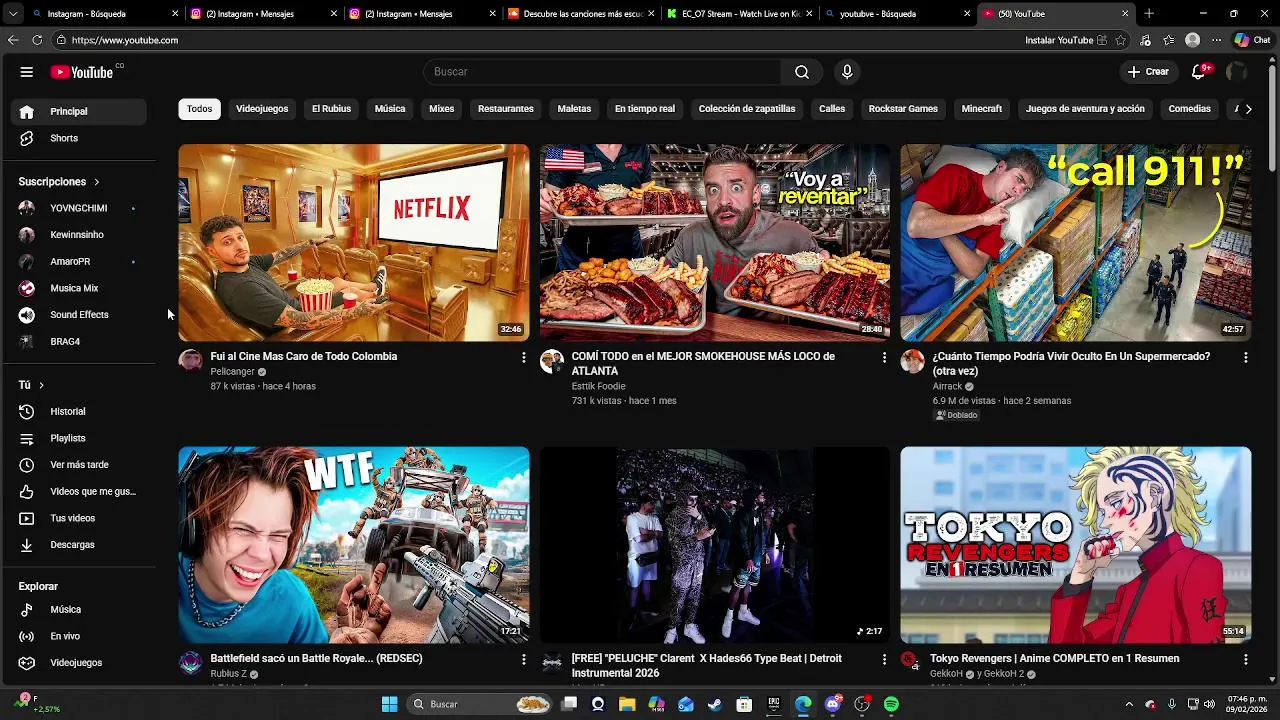The width and height of the screenshot is (1280, 720).
Task: Show hidden system tray icons
Action: pyautogui.click(x=1129, y=704)
